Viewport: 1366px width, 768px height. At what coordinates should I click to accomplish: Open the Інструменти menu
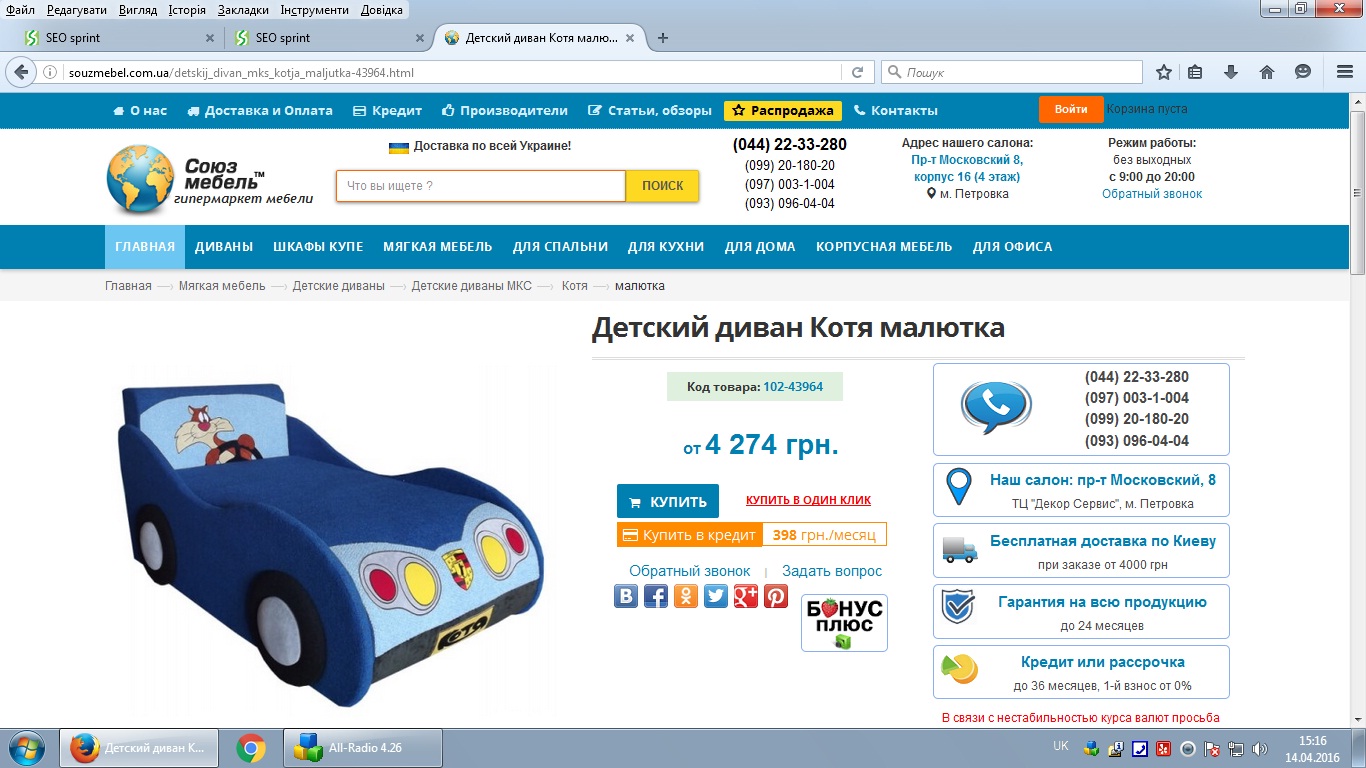coord(315,10)
